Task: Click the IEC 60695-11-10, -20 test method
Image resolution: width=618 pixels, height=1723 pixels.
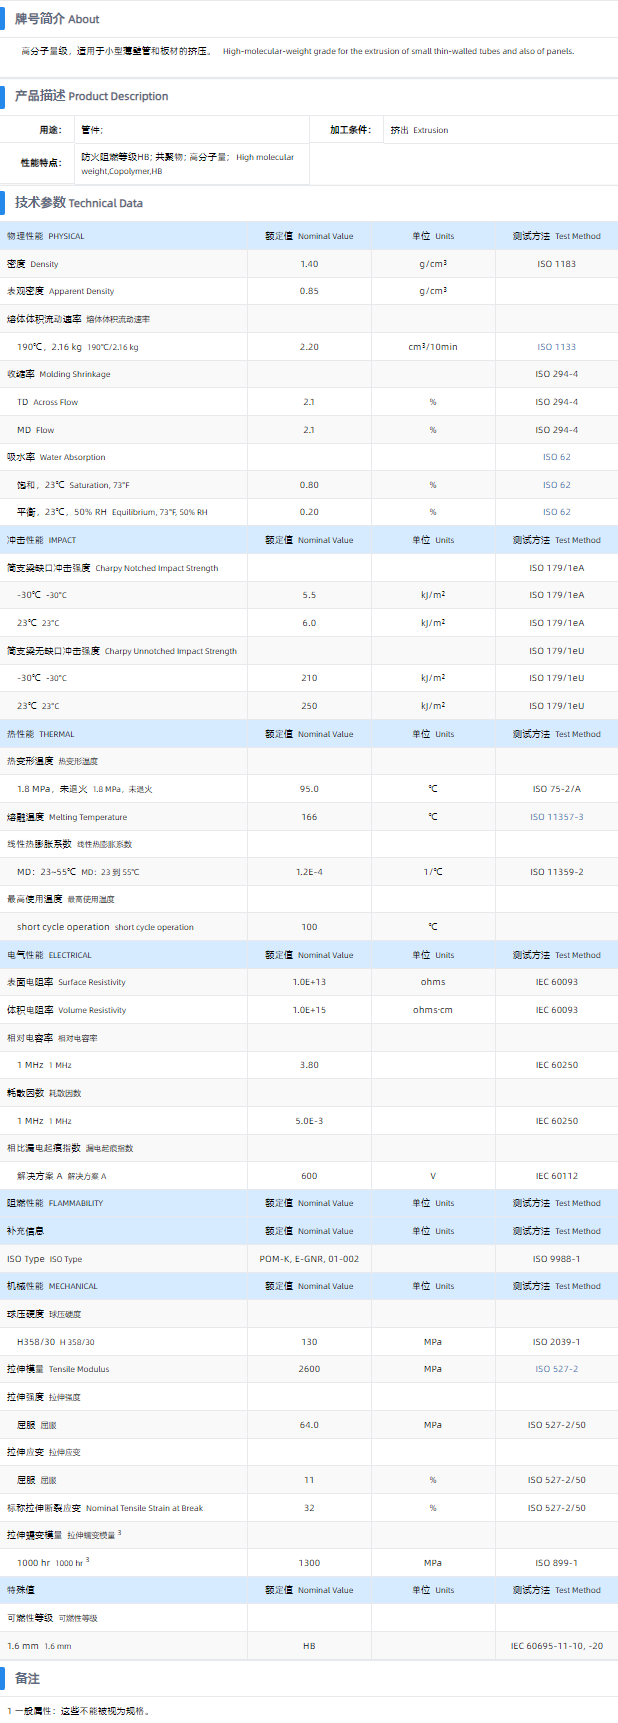Action: pos(556,1646)
